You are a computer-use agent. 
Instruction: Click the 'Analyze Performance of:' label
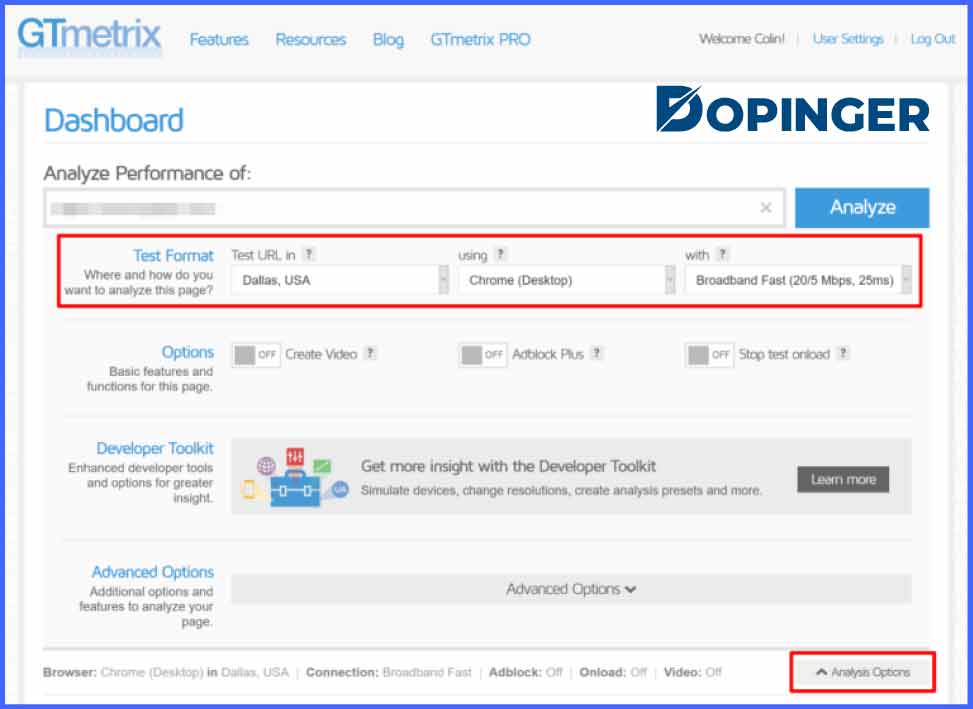[147, 173]
